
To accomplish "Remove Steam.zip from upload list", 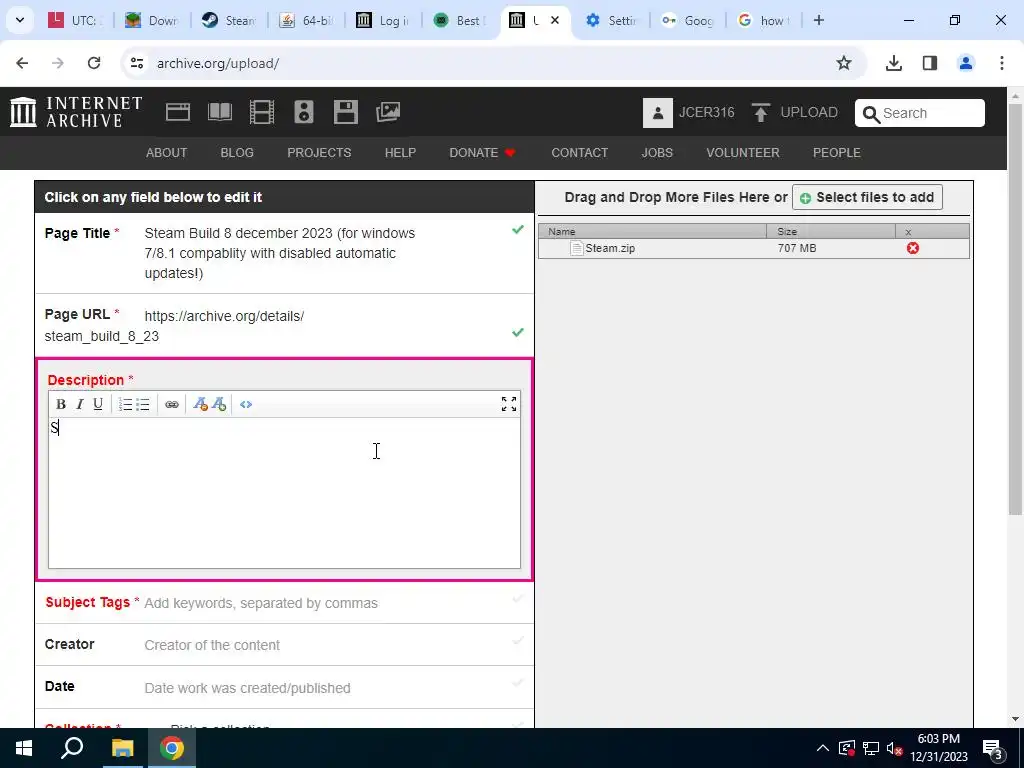I will pos(912,248).
